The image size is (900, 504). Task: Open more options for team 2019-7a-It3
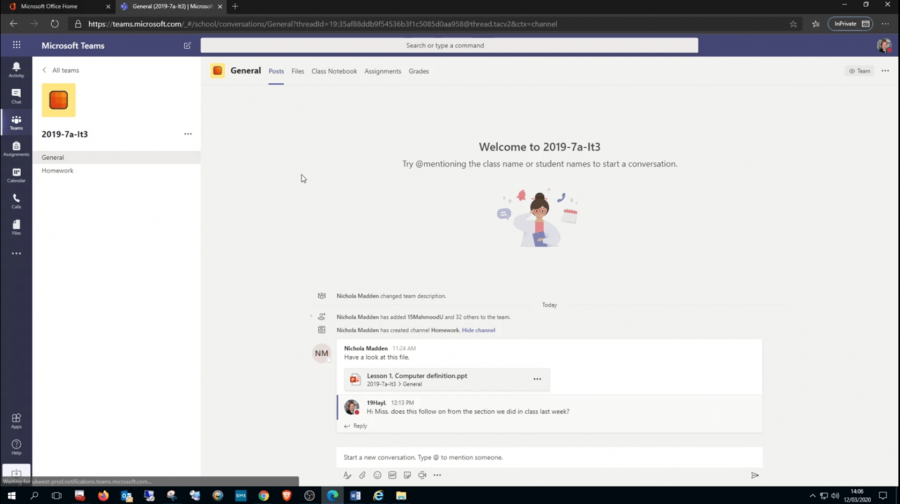coord(188,133)
